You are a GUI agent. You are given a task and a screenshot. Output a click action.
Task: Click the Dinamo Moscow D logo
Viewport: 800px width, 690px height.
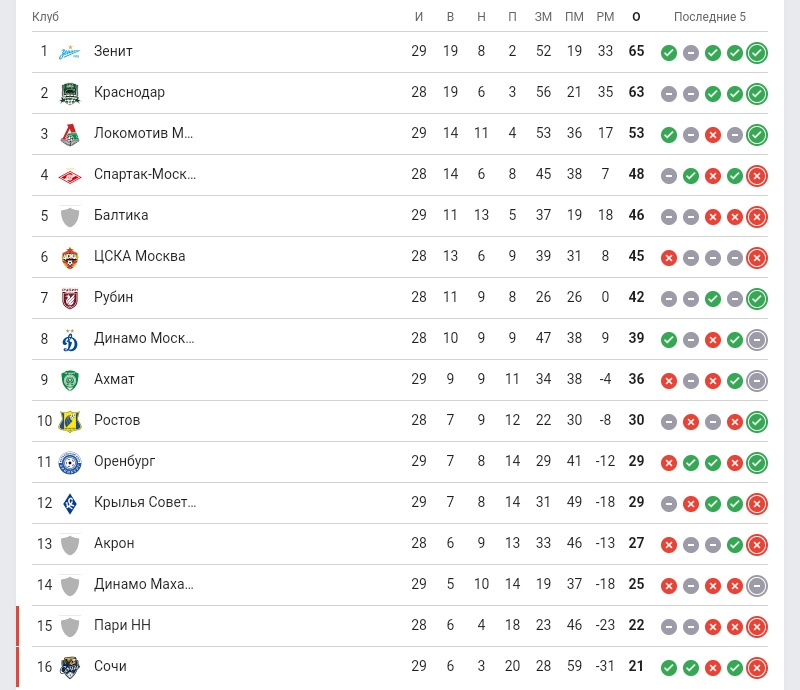click(69, 339)
